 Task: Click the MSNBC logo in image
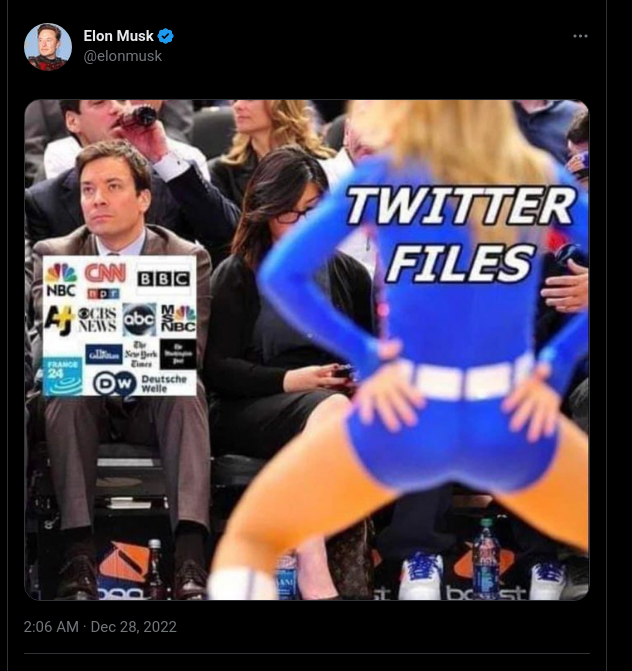tap(178, 318)
